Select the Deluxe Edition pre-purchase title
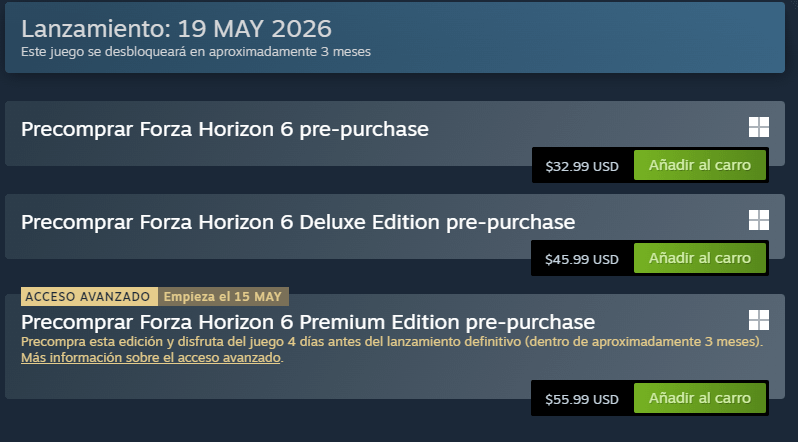 pyautogui.click(x=297, y=222)
